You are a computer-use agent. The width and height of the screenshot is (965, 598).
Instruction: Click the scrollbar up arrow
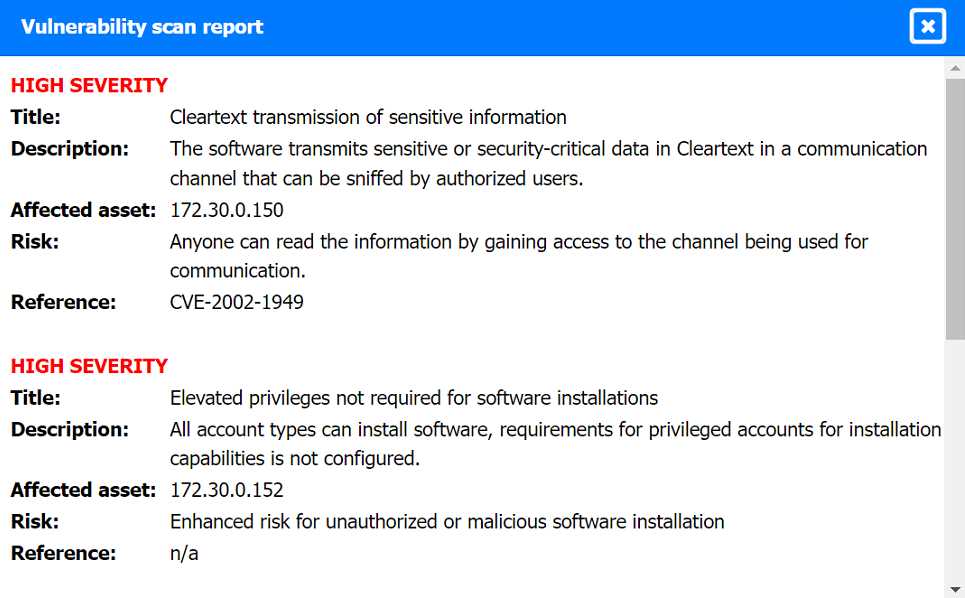tap(955, 65)
